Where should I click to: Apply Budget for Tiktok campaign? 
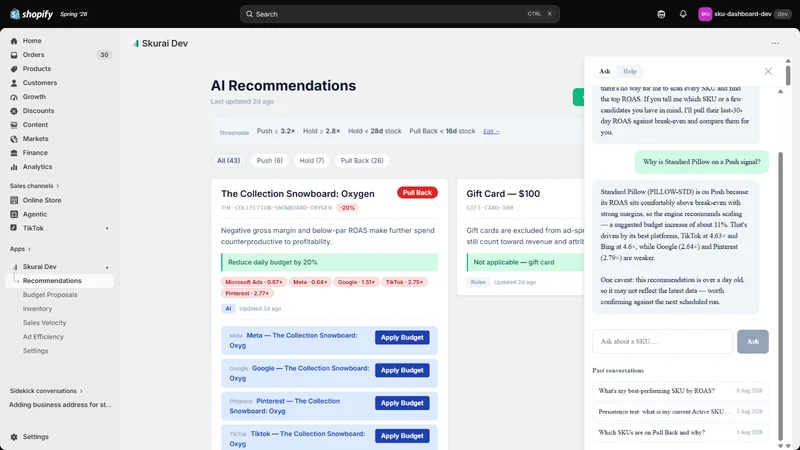coord(402,436)
